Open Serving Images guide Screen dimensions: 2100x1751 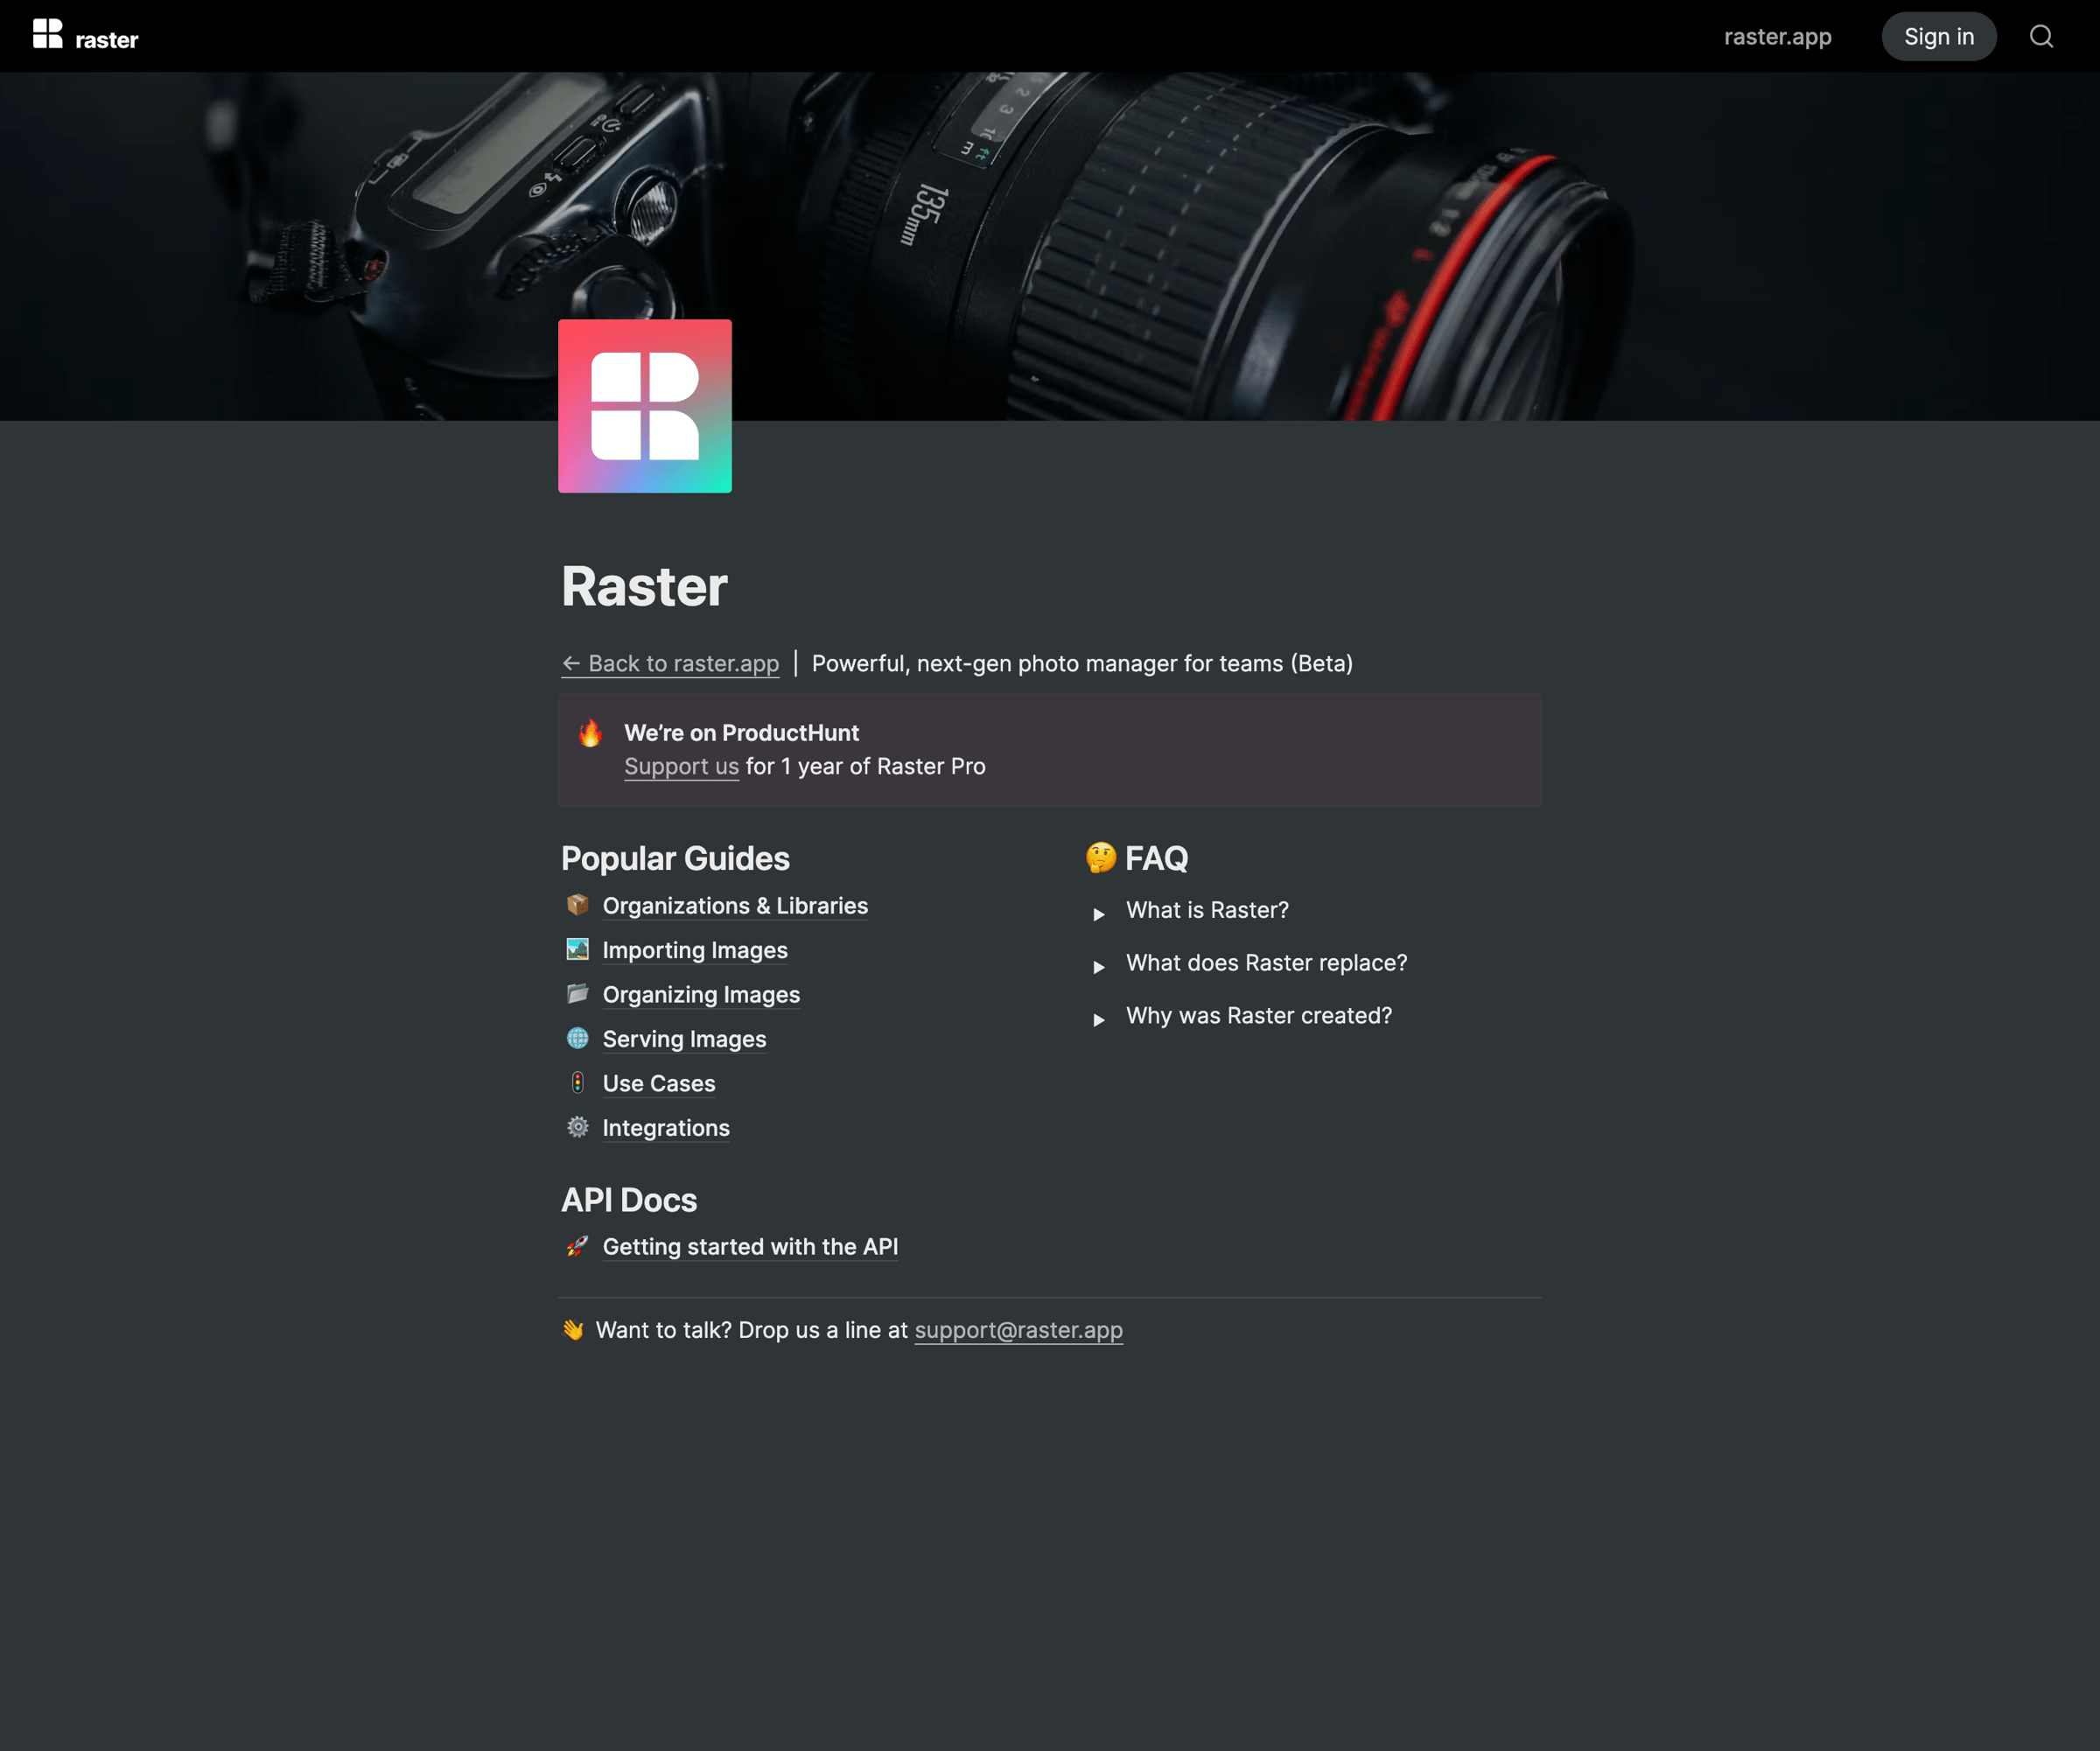(x=684, y=1039)
